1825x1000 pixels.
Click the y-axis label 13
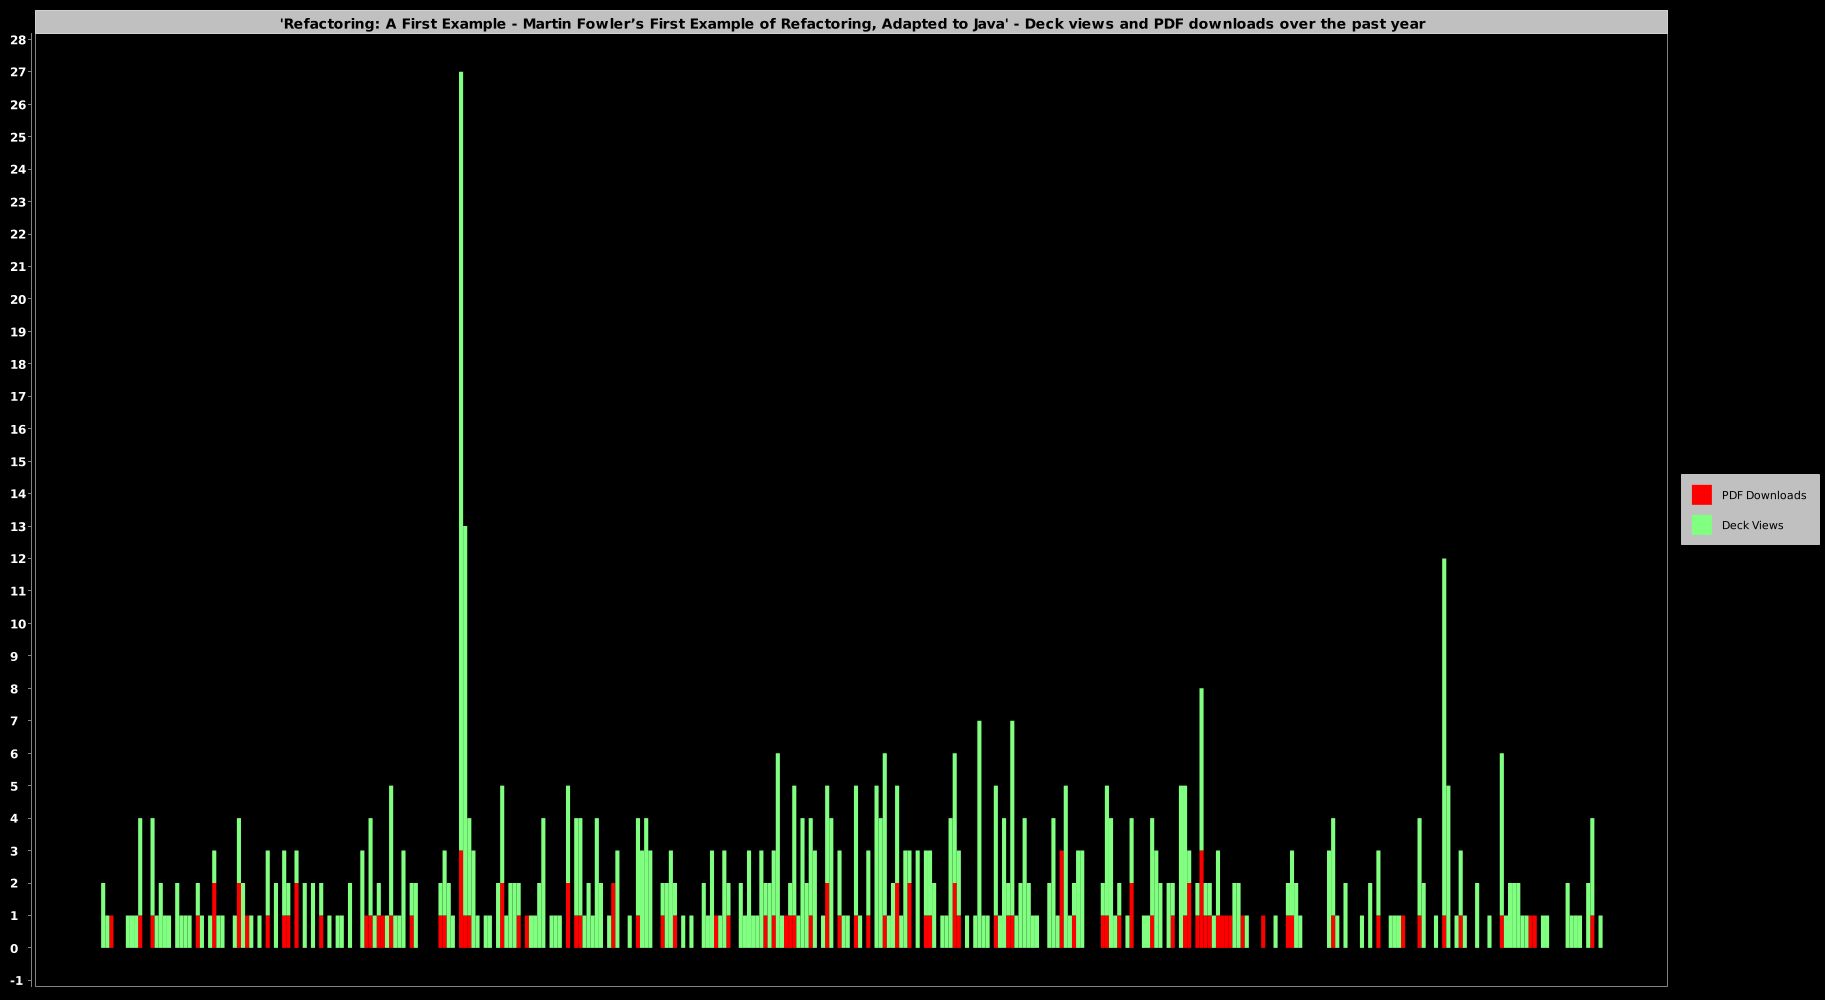[x=18, y=526]
